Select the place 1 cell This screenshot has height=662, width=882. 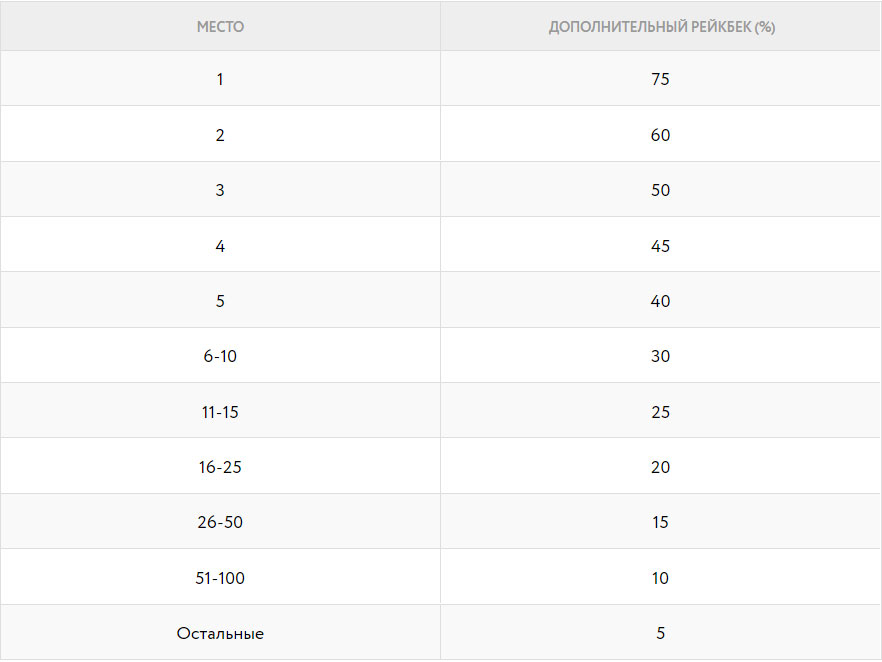pyautogui.click(x=220, y=79)
